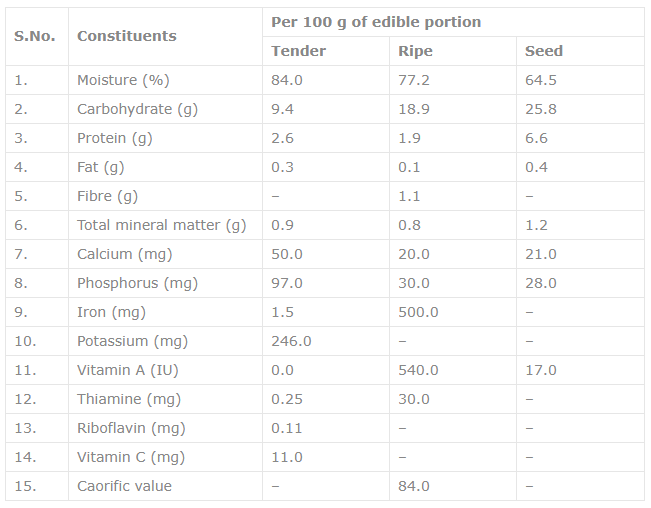Click the Ripe column header

click(415, 51)
